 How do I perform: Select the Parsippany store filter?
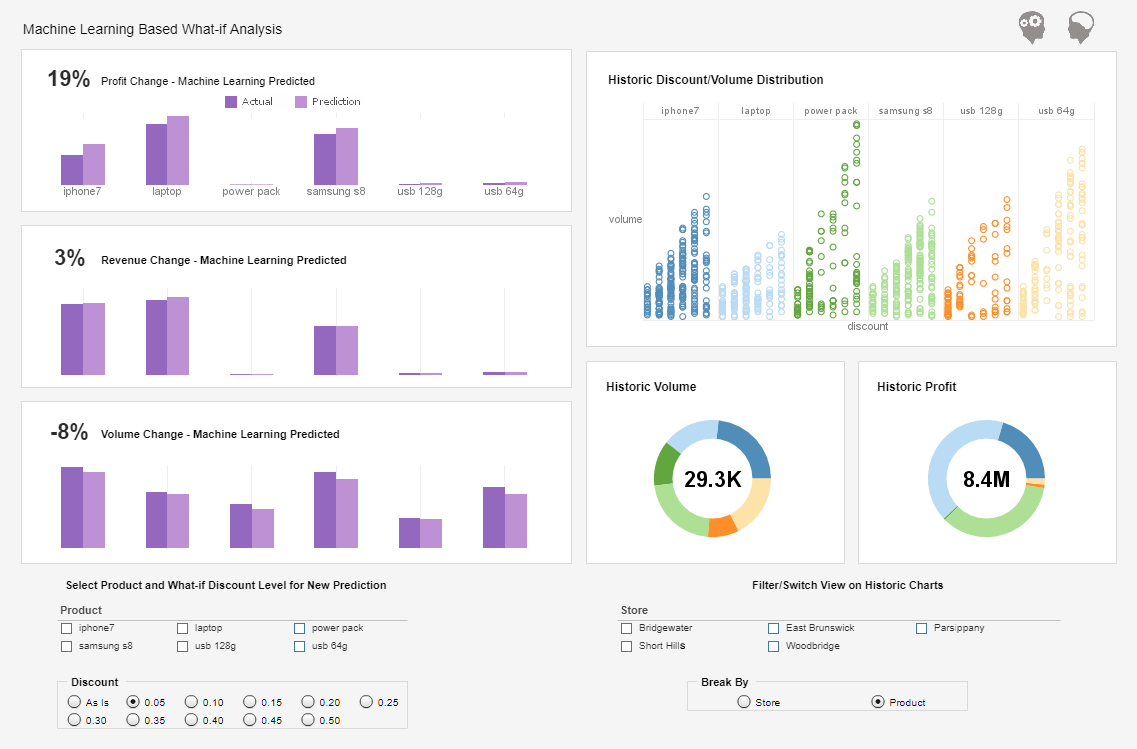point(921,629)
